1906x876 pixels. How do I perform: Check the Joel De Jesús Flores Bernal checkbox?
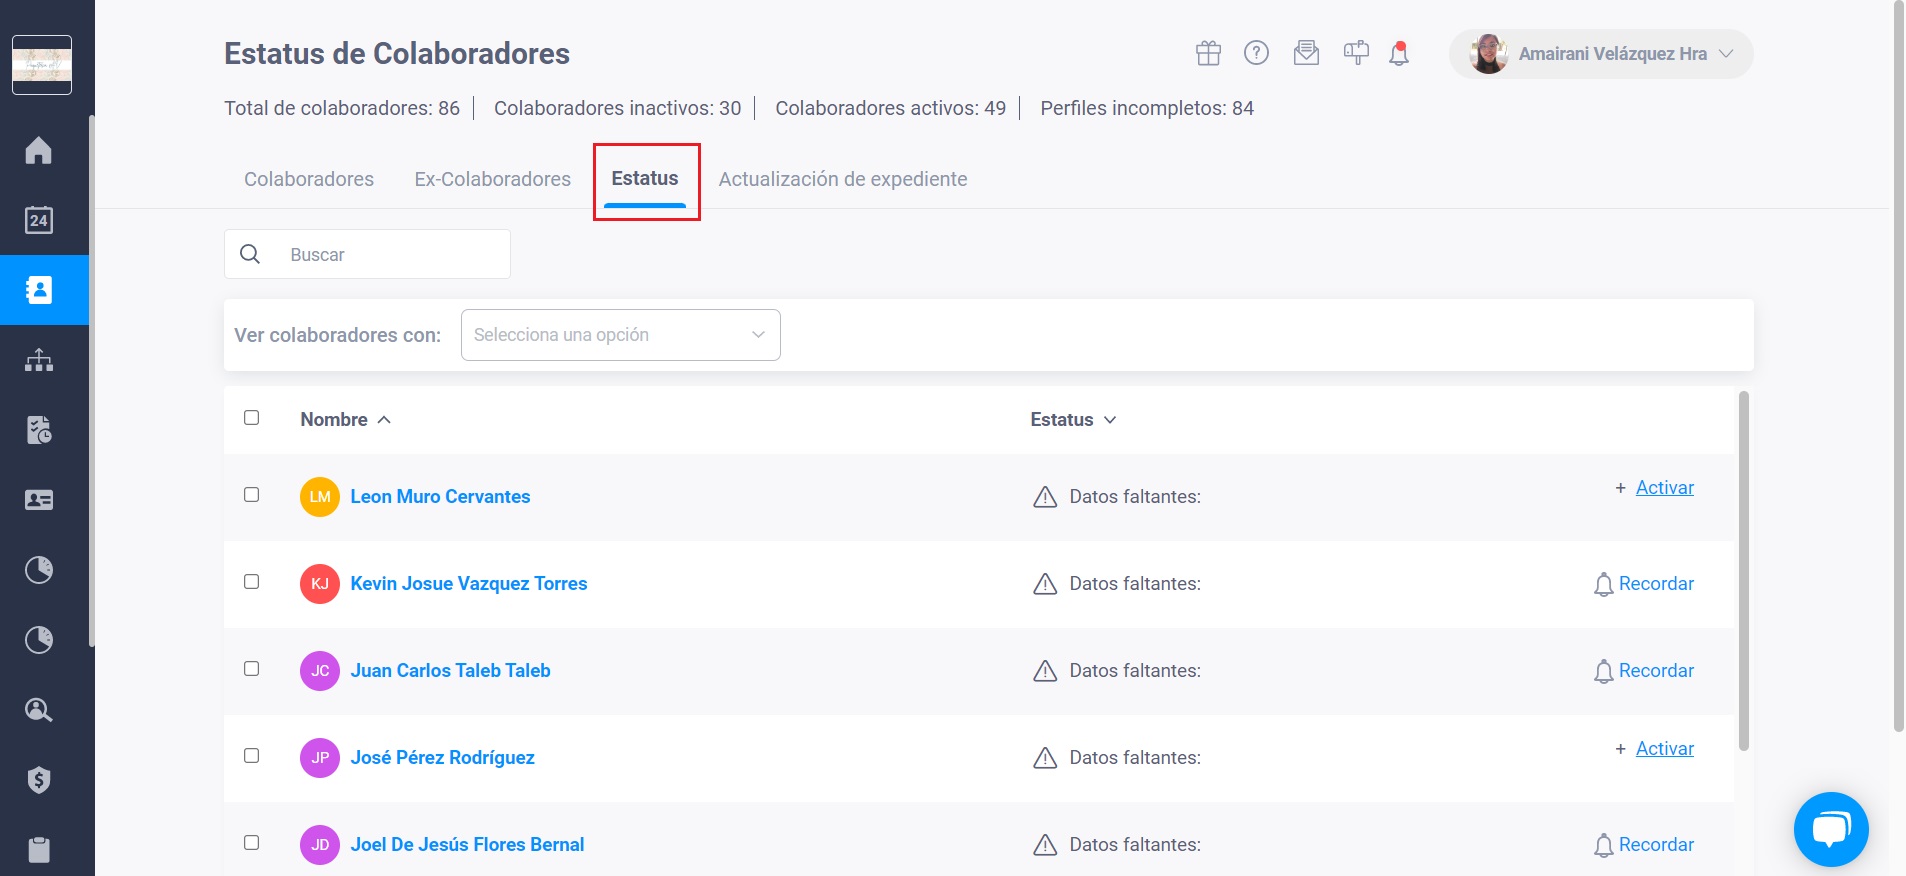(252, 843)
